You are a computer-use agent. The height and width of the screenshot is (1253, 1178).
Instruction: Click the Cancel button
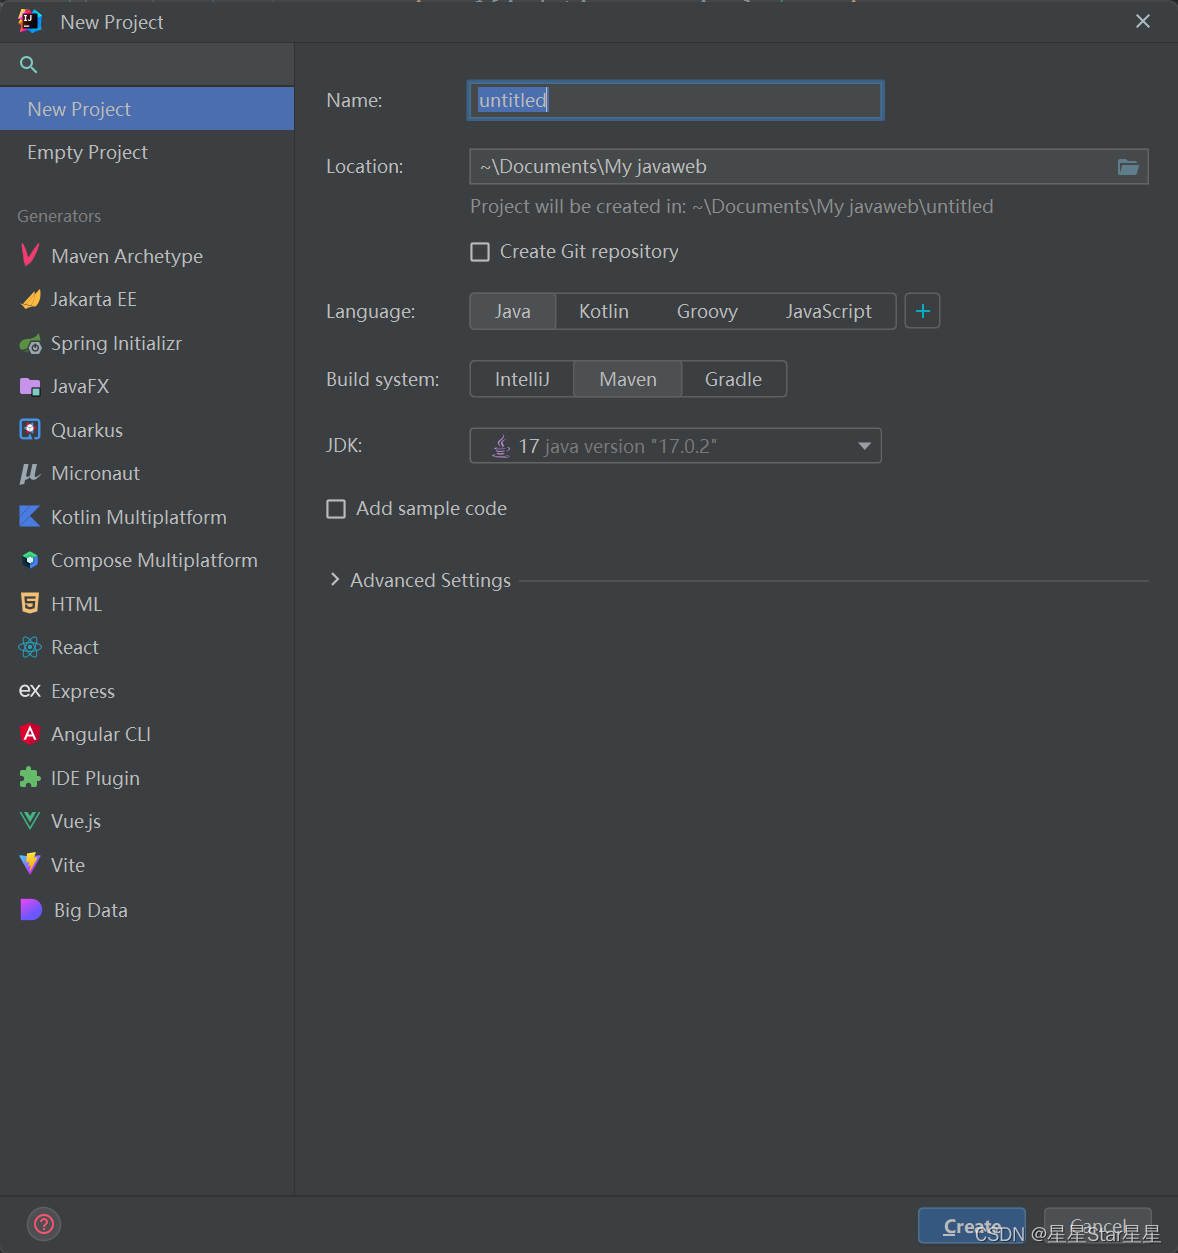click(1097, 1226)
